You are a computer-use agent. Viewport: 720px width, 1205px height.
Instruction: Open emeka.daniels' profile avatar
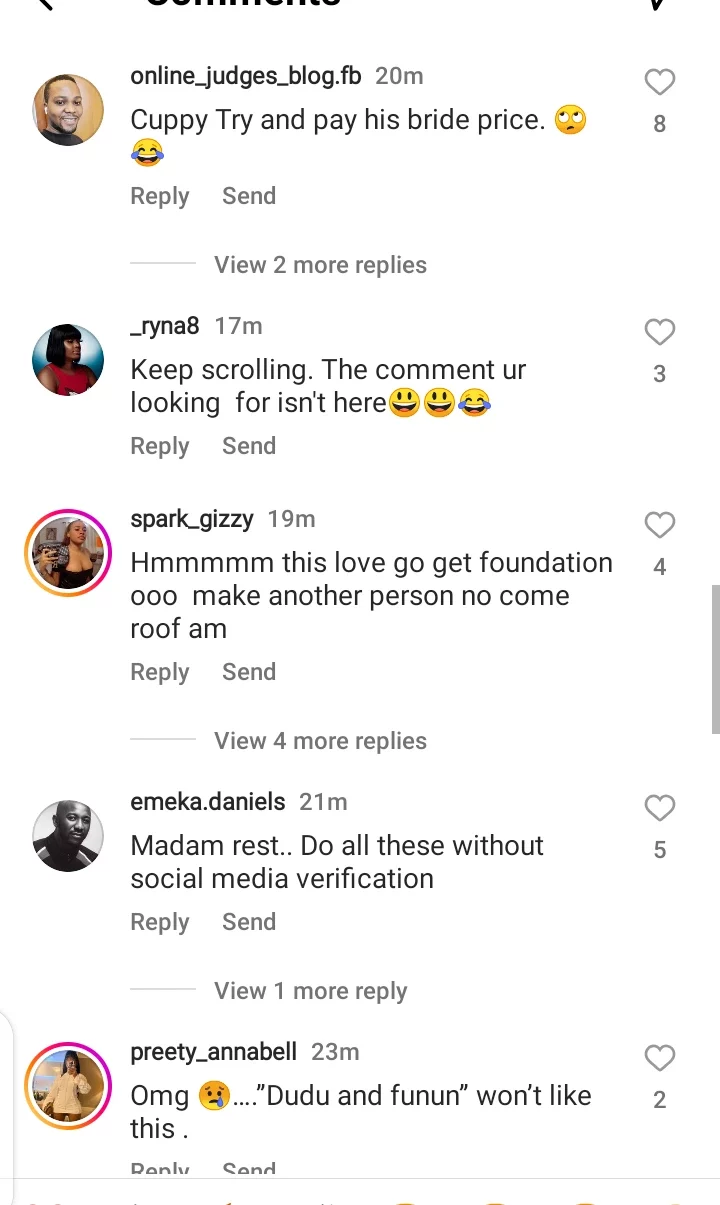click(x=69, y=836)
